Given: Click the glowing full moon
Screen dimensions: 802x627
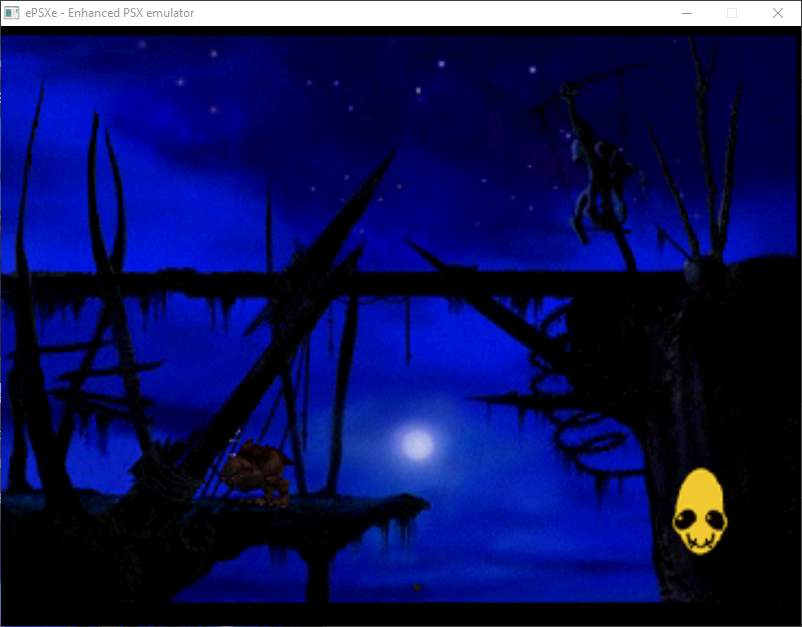Looking at the screenshot, I should [x=417, y=443].
